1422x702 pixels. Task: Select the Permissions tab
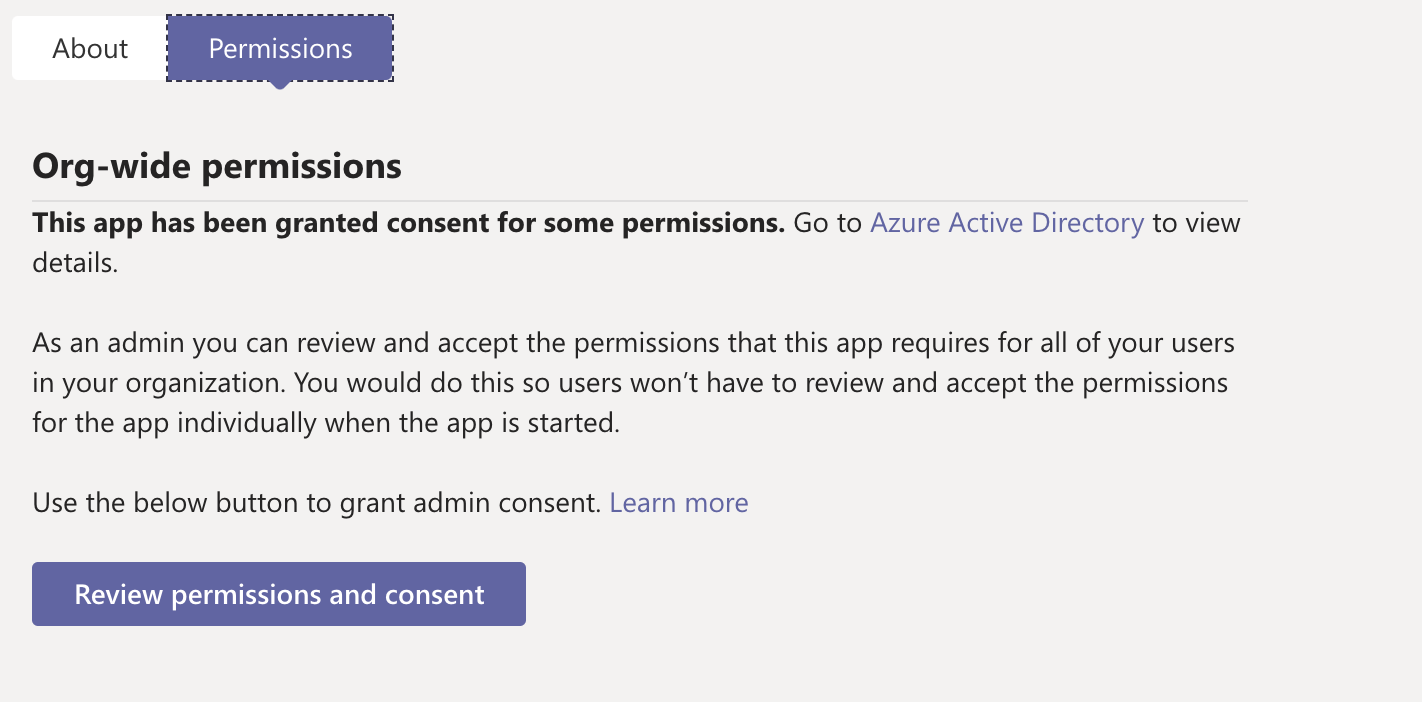point(280,48)
